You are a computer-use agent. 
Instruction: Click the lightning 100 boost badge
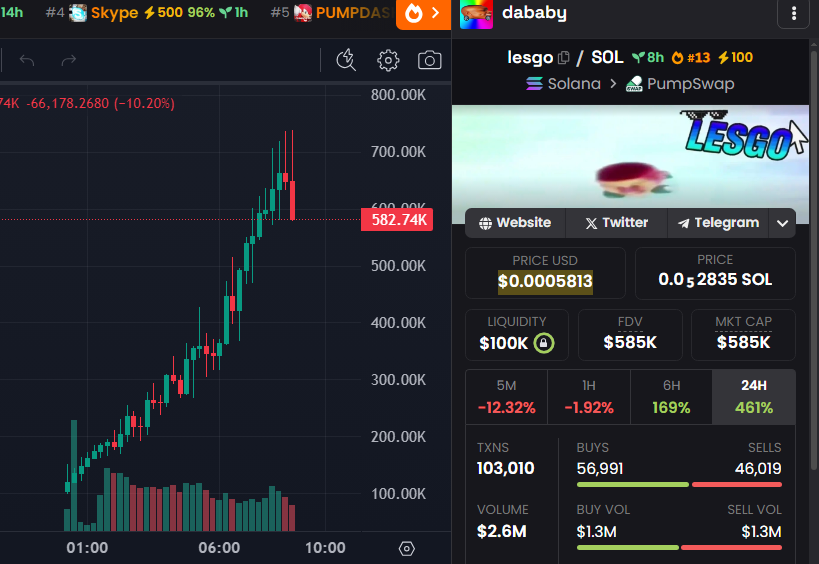pyautogui.click(x=735, y=57)
